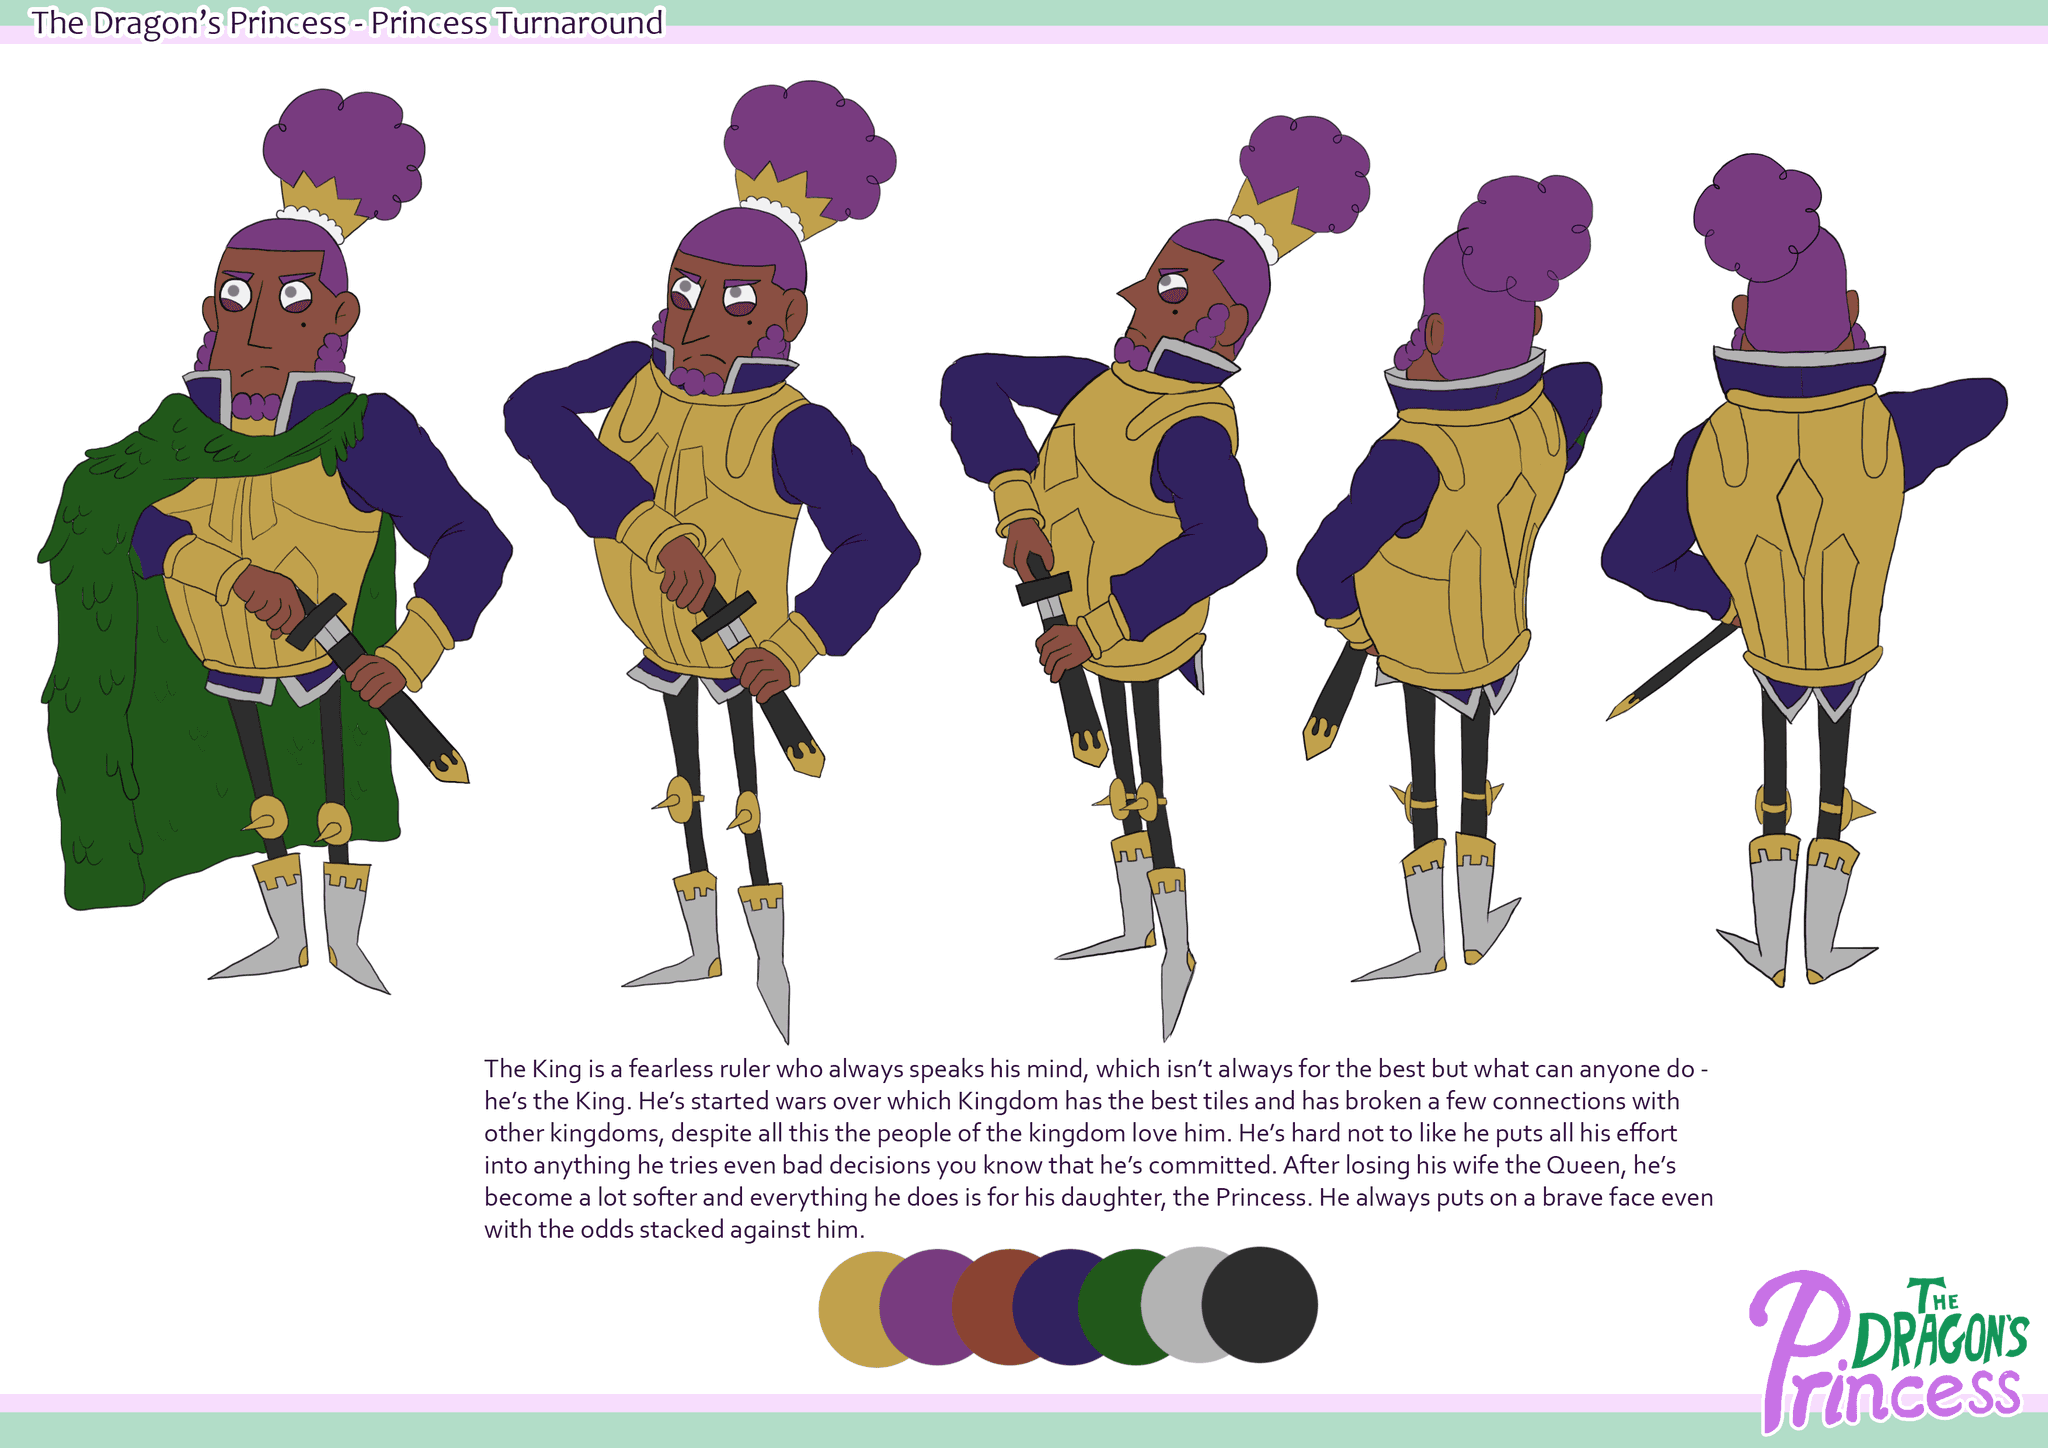
Task: Click the King description paragraph
Action: [x=1098, y=1148]
